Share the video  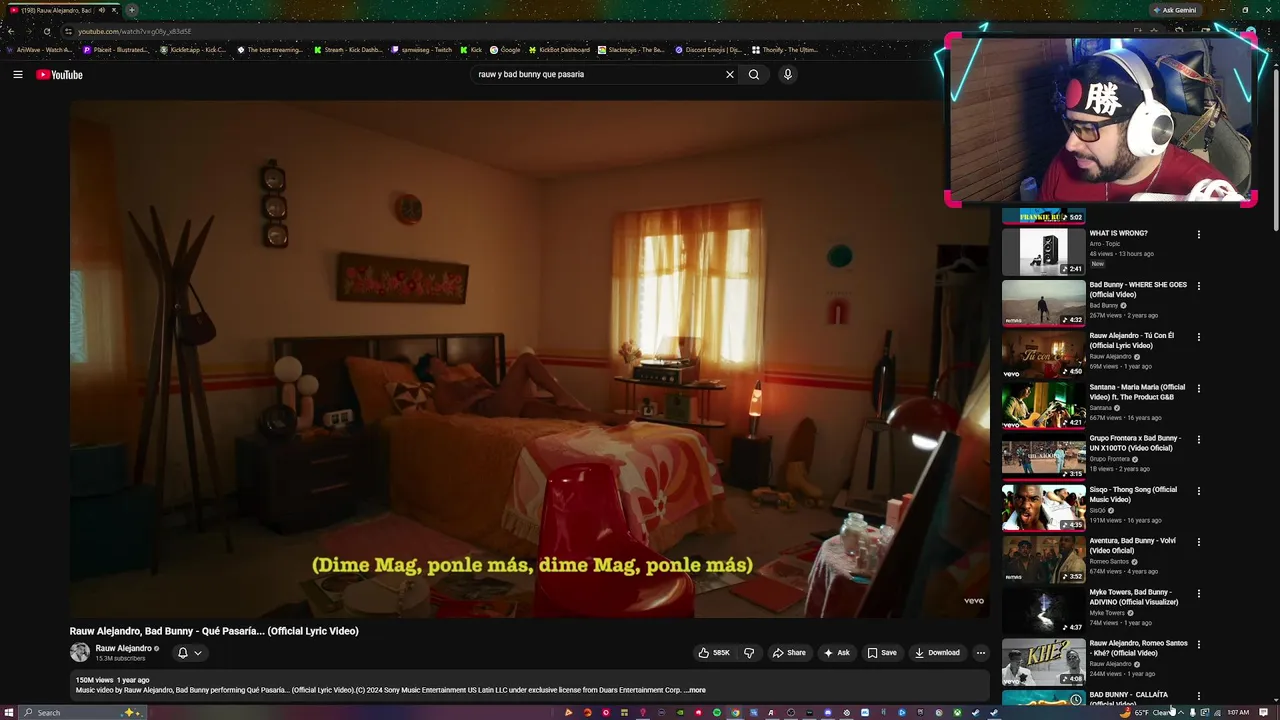click(788, 653)
